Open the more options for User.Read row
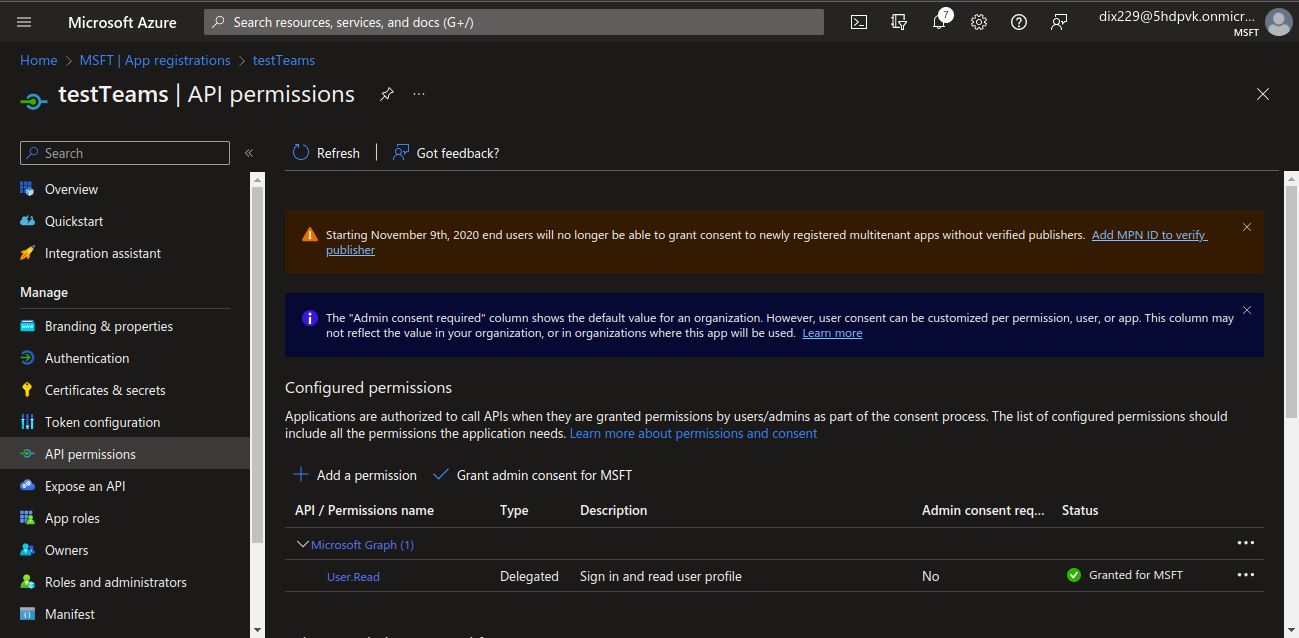The height and width of the screenshot is (638, 1299). [x=1246, y=575]
